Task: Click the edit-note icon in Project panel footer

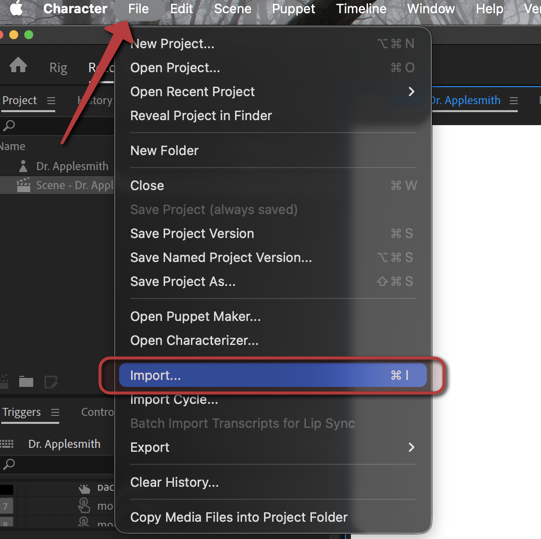Action: [x=51, y=382]
